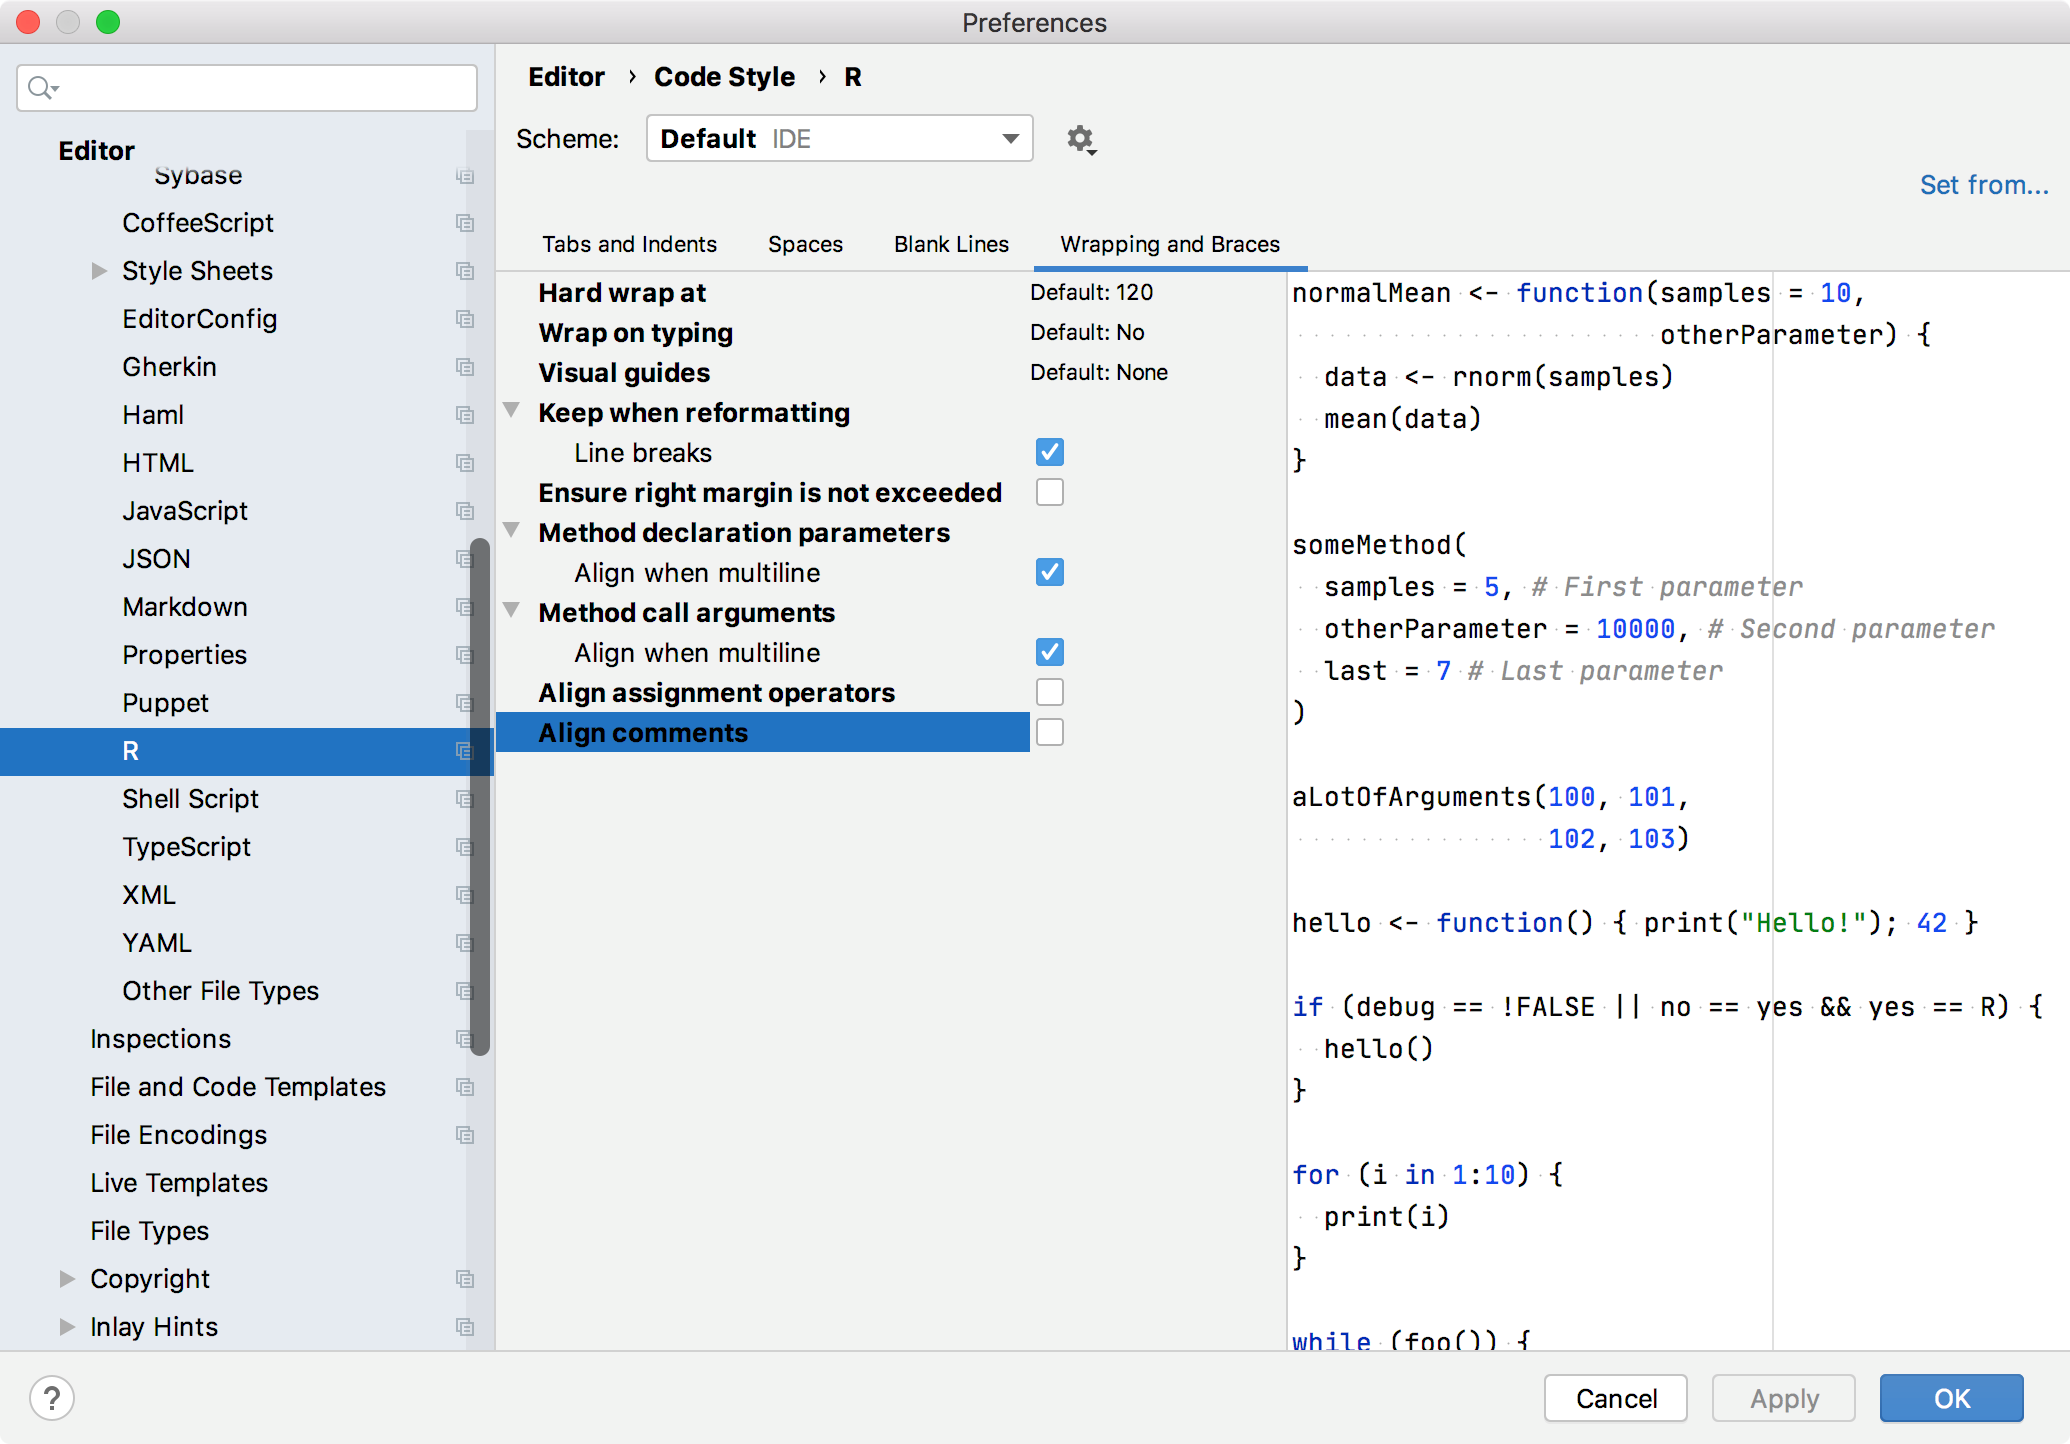Toggle the Line breaks checkbox on
Viewport: 2070px width, 1444px height.
coord(1049,451)
